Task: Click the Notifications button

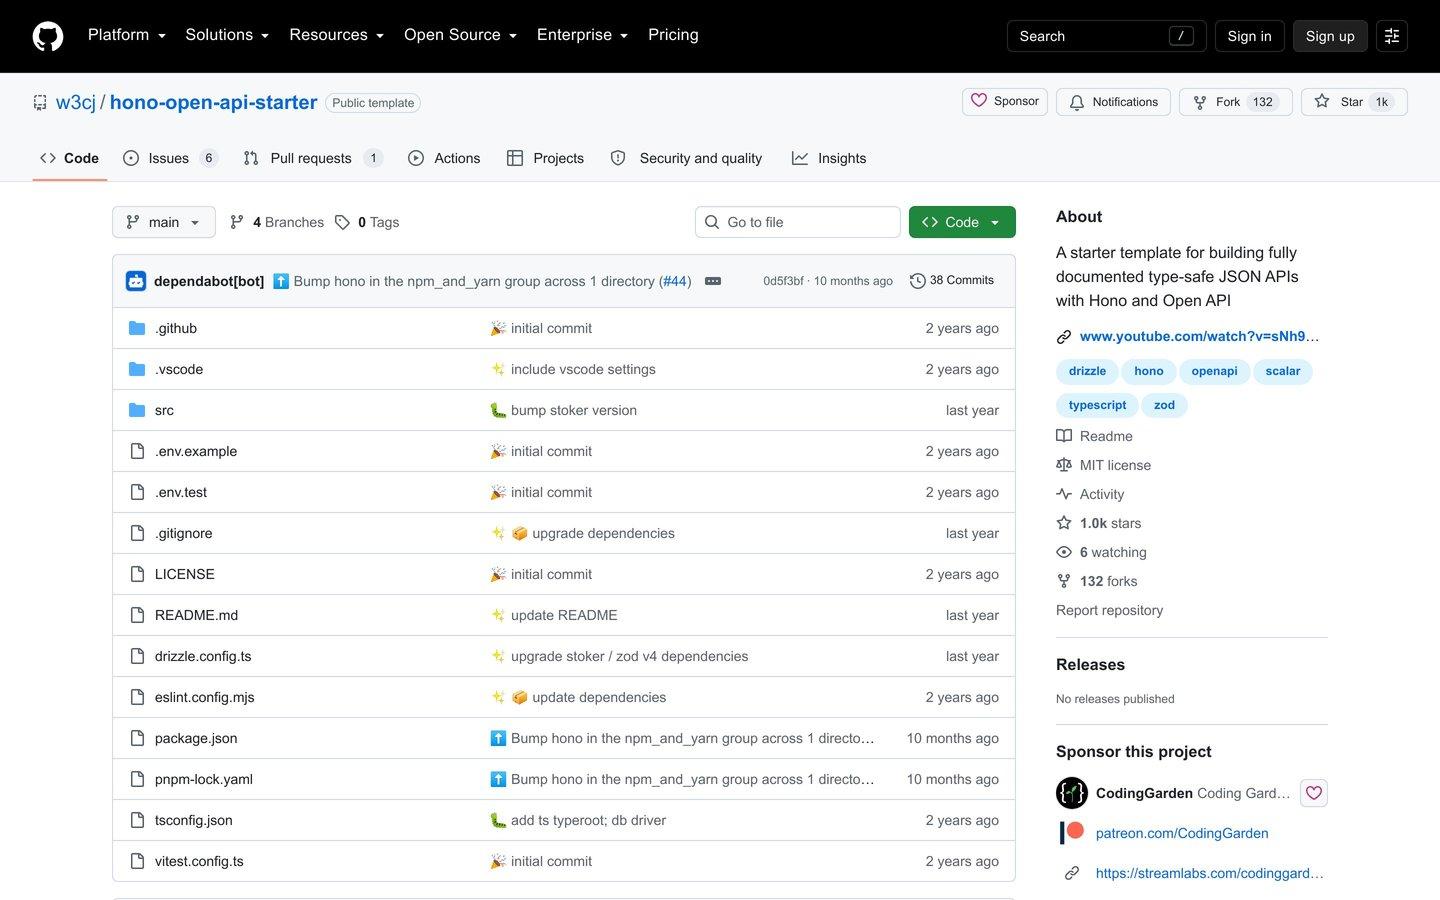Action: pyautogui.click(x=1113, y=102)
